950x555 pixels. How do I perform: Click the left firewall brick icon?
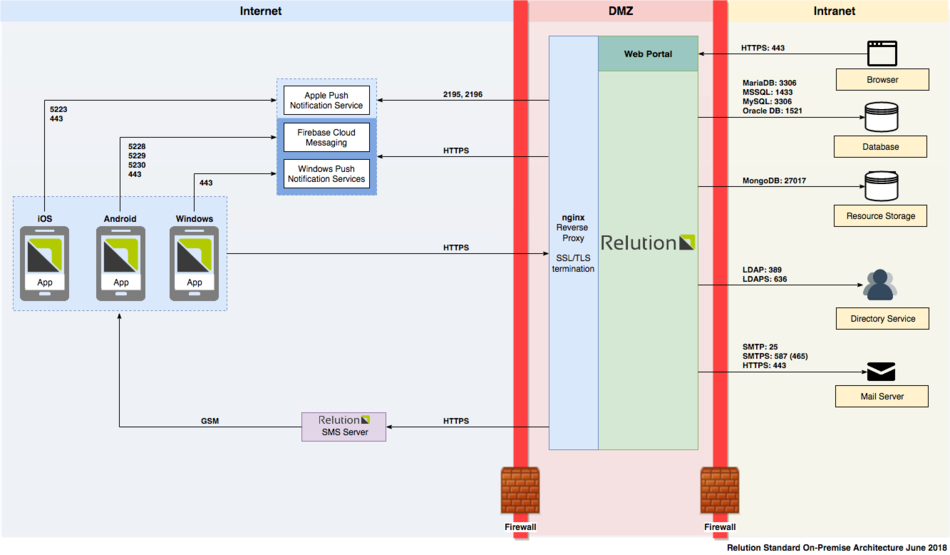[521, 491]
